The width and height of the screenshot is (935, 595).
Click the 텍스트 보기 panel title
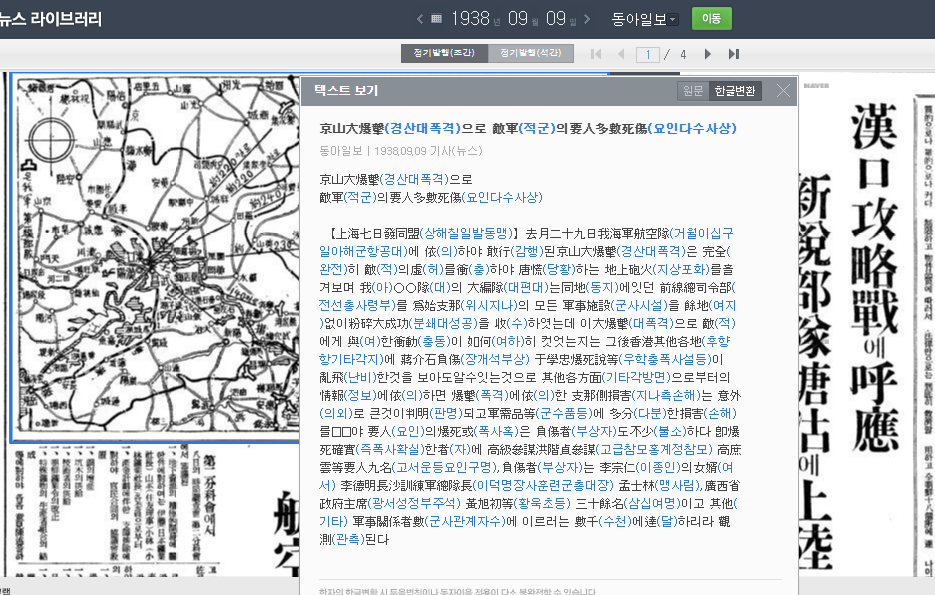click(346, 91)
